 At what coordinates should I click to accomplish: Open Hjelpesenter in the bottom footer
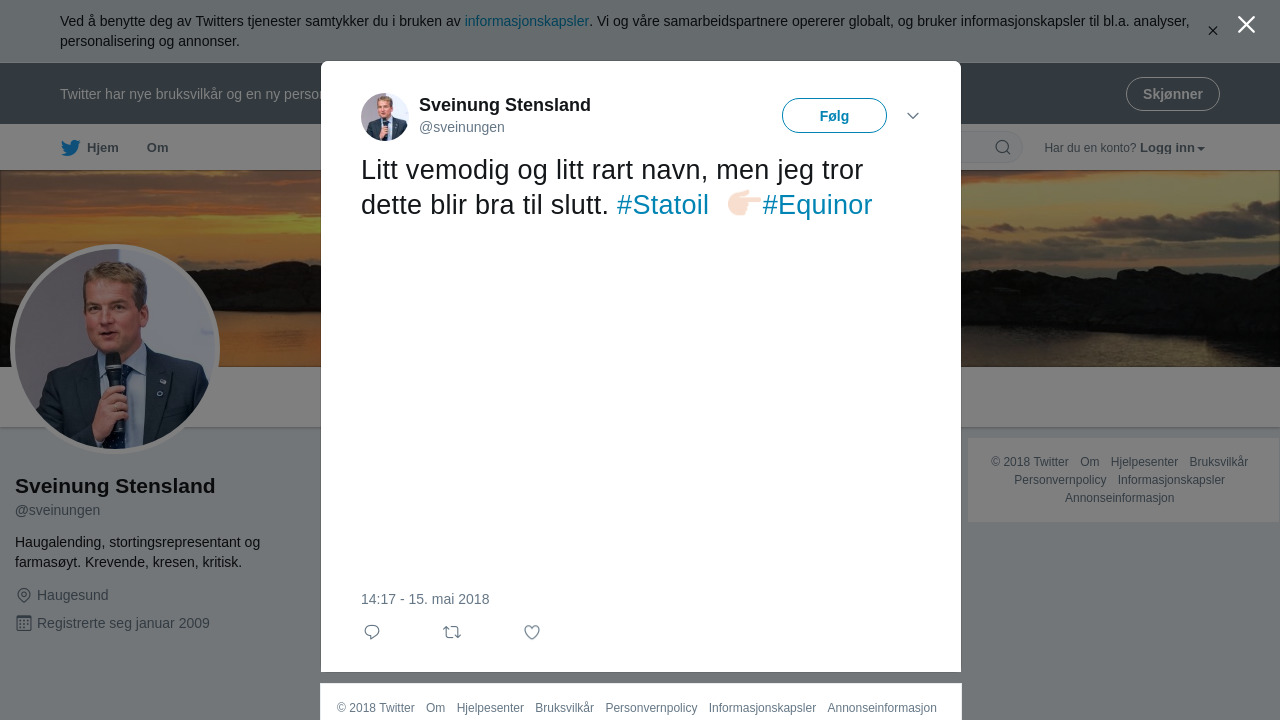[x=490, y=708]
